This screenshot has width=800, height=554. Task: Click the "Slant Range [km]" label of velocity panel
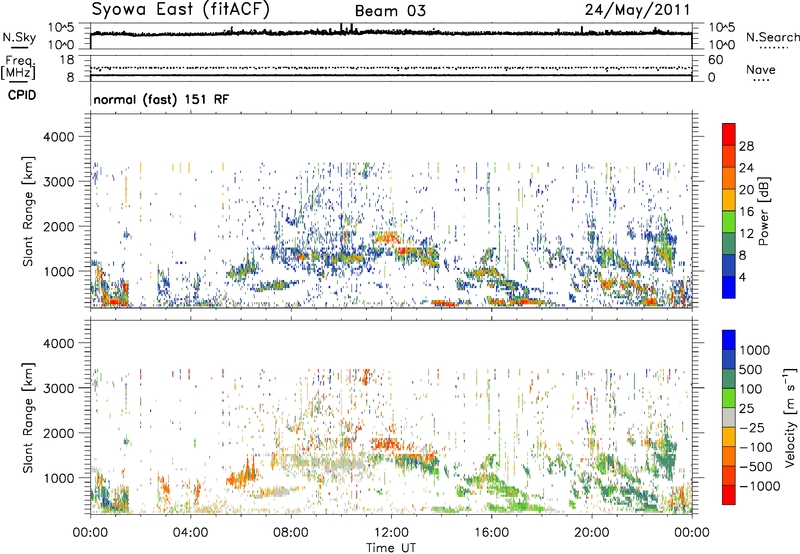pos(28,418)
